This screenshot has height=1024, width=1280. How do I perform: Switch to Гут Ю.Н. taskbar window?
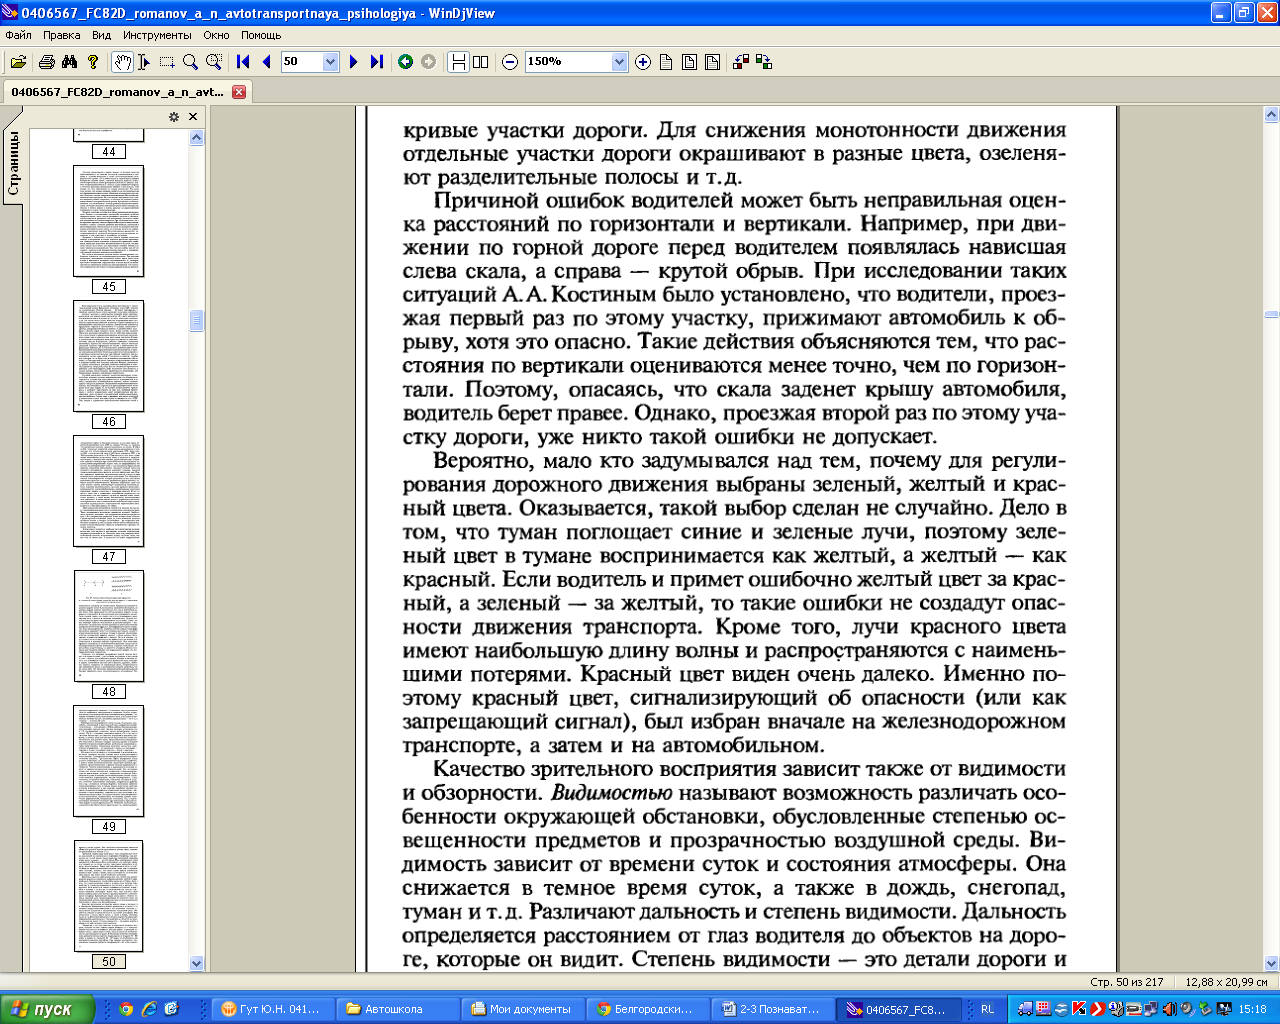point(272,1009)
